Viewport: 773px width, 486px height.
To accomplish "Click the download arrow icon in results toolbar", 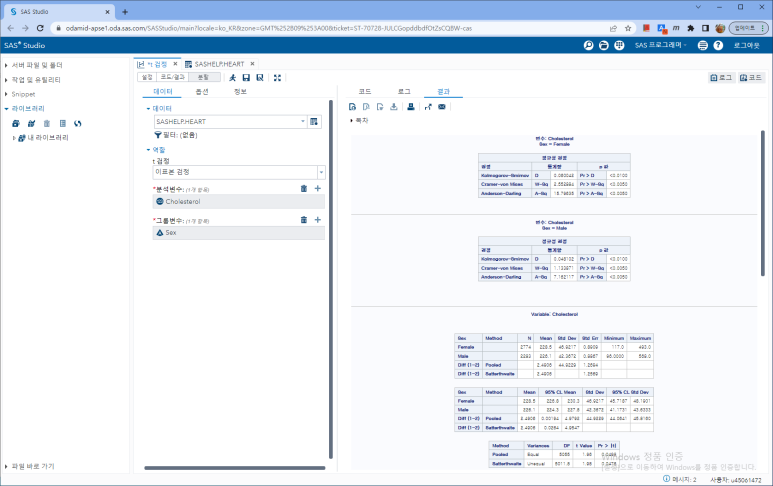I will pos(393,106).
